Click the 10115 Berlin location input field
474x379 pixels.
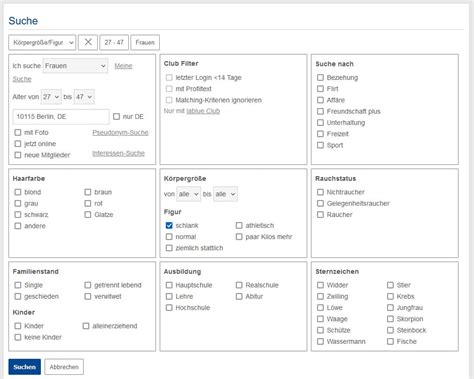(x=61, y=117)
